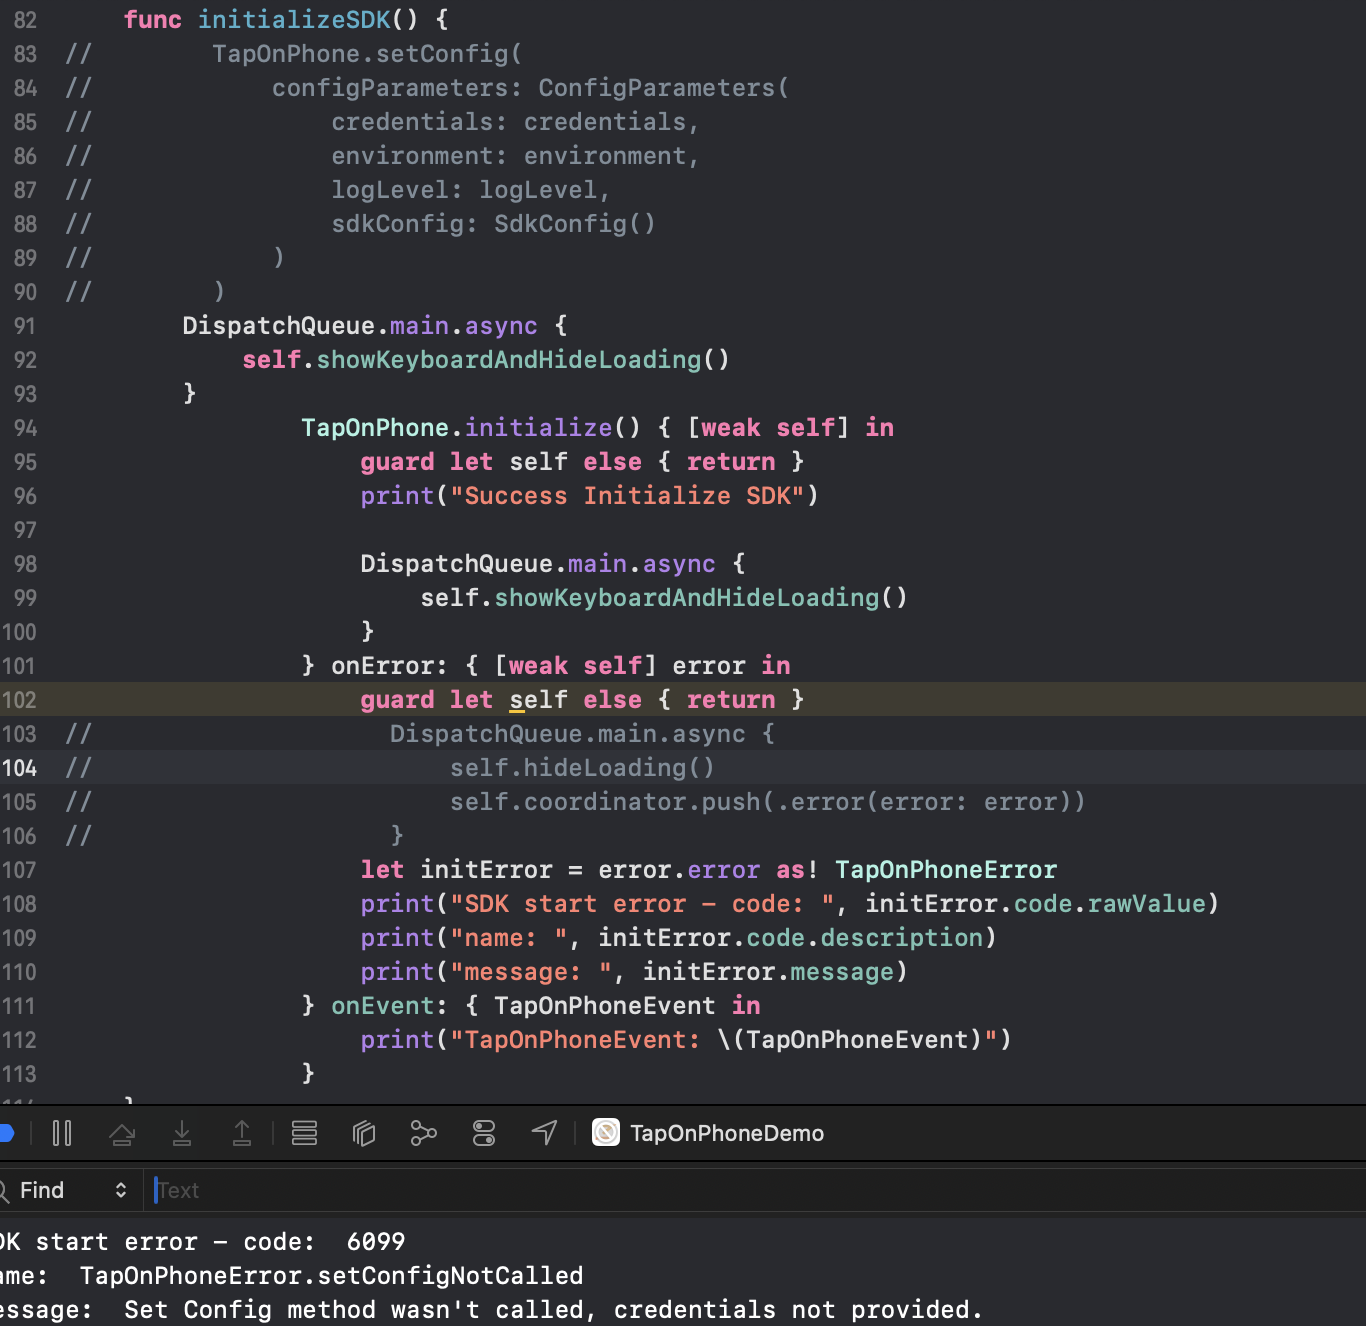This screenshot has height=1326, width=1366.
Task: Click line number 94 in the gutter
Action: coord(25,428)
